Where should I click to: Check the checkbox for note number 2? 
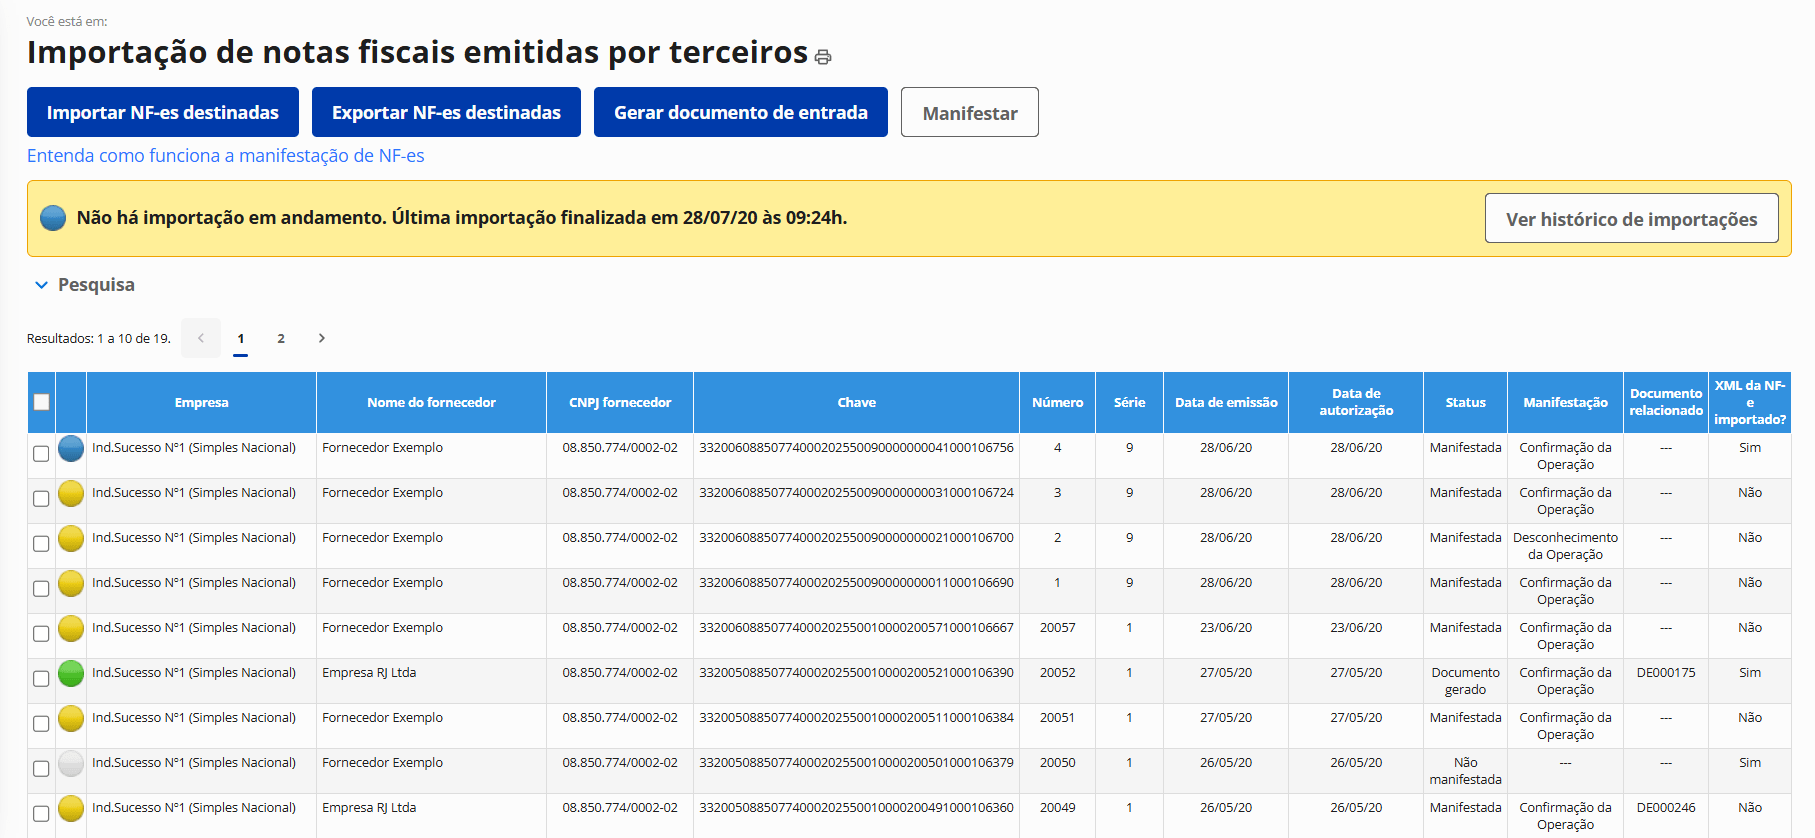[41, 544]
